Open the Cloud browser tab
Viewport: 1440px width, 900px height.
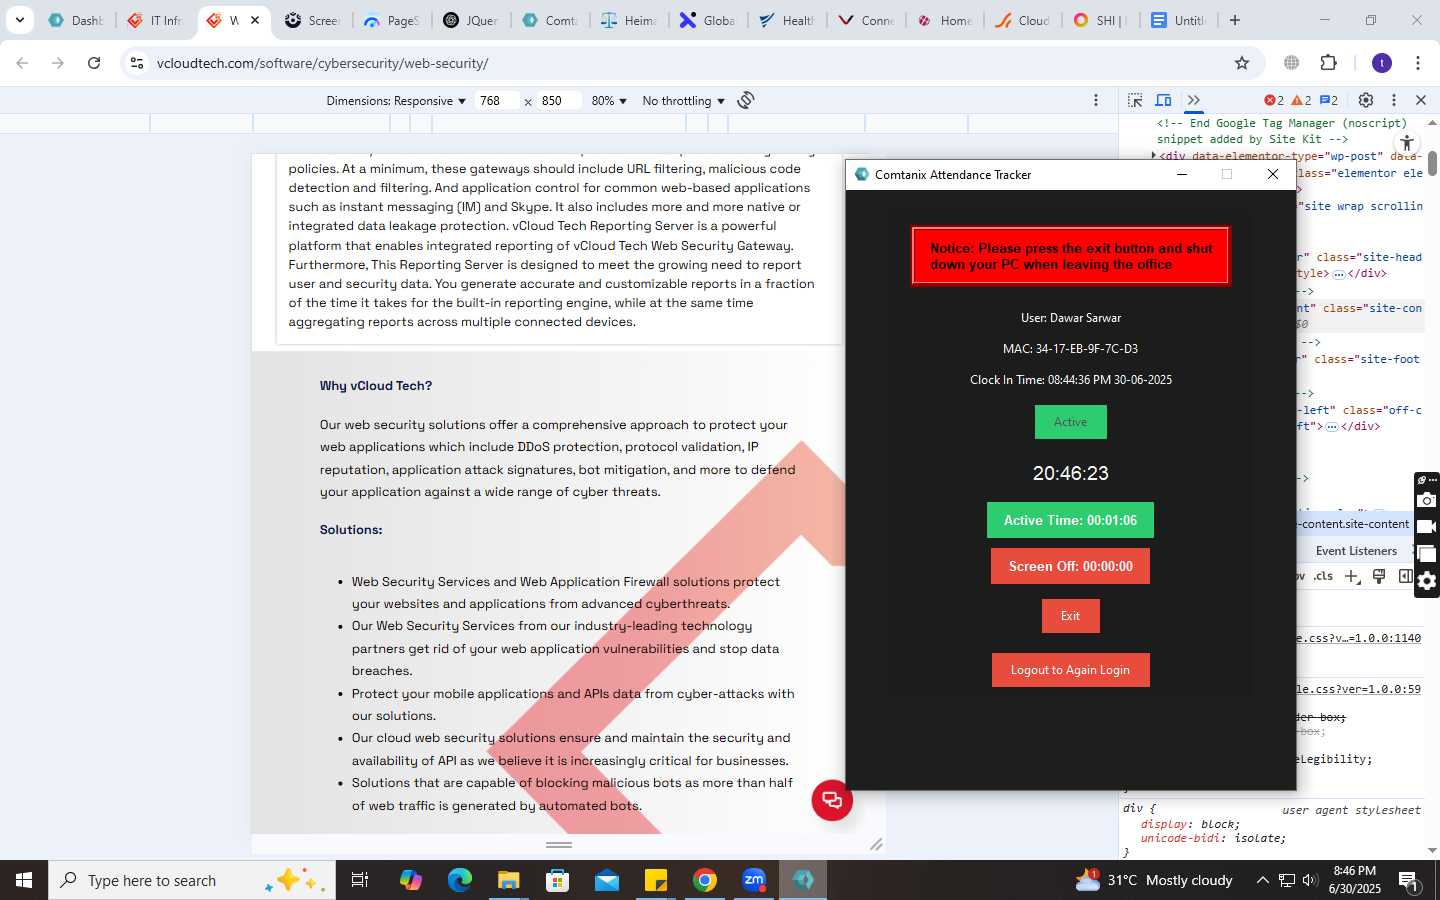tap(1022, 20)
